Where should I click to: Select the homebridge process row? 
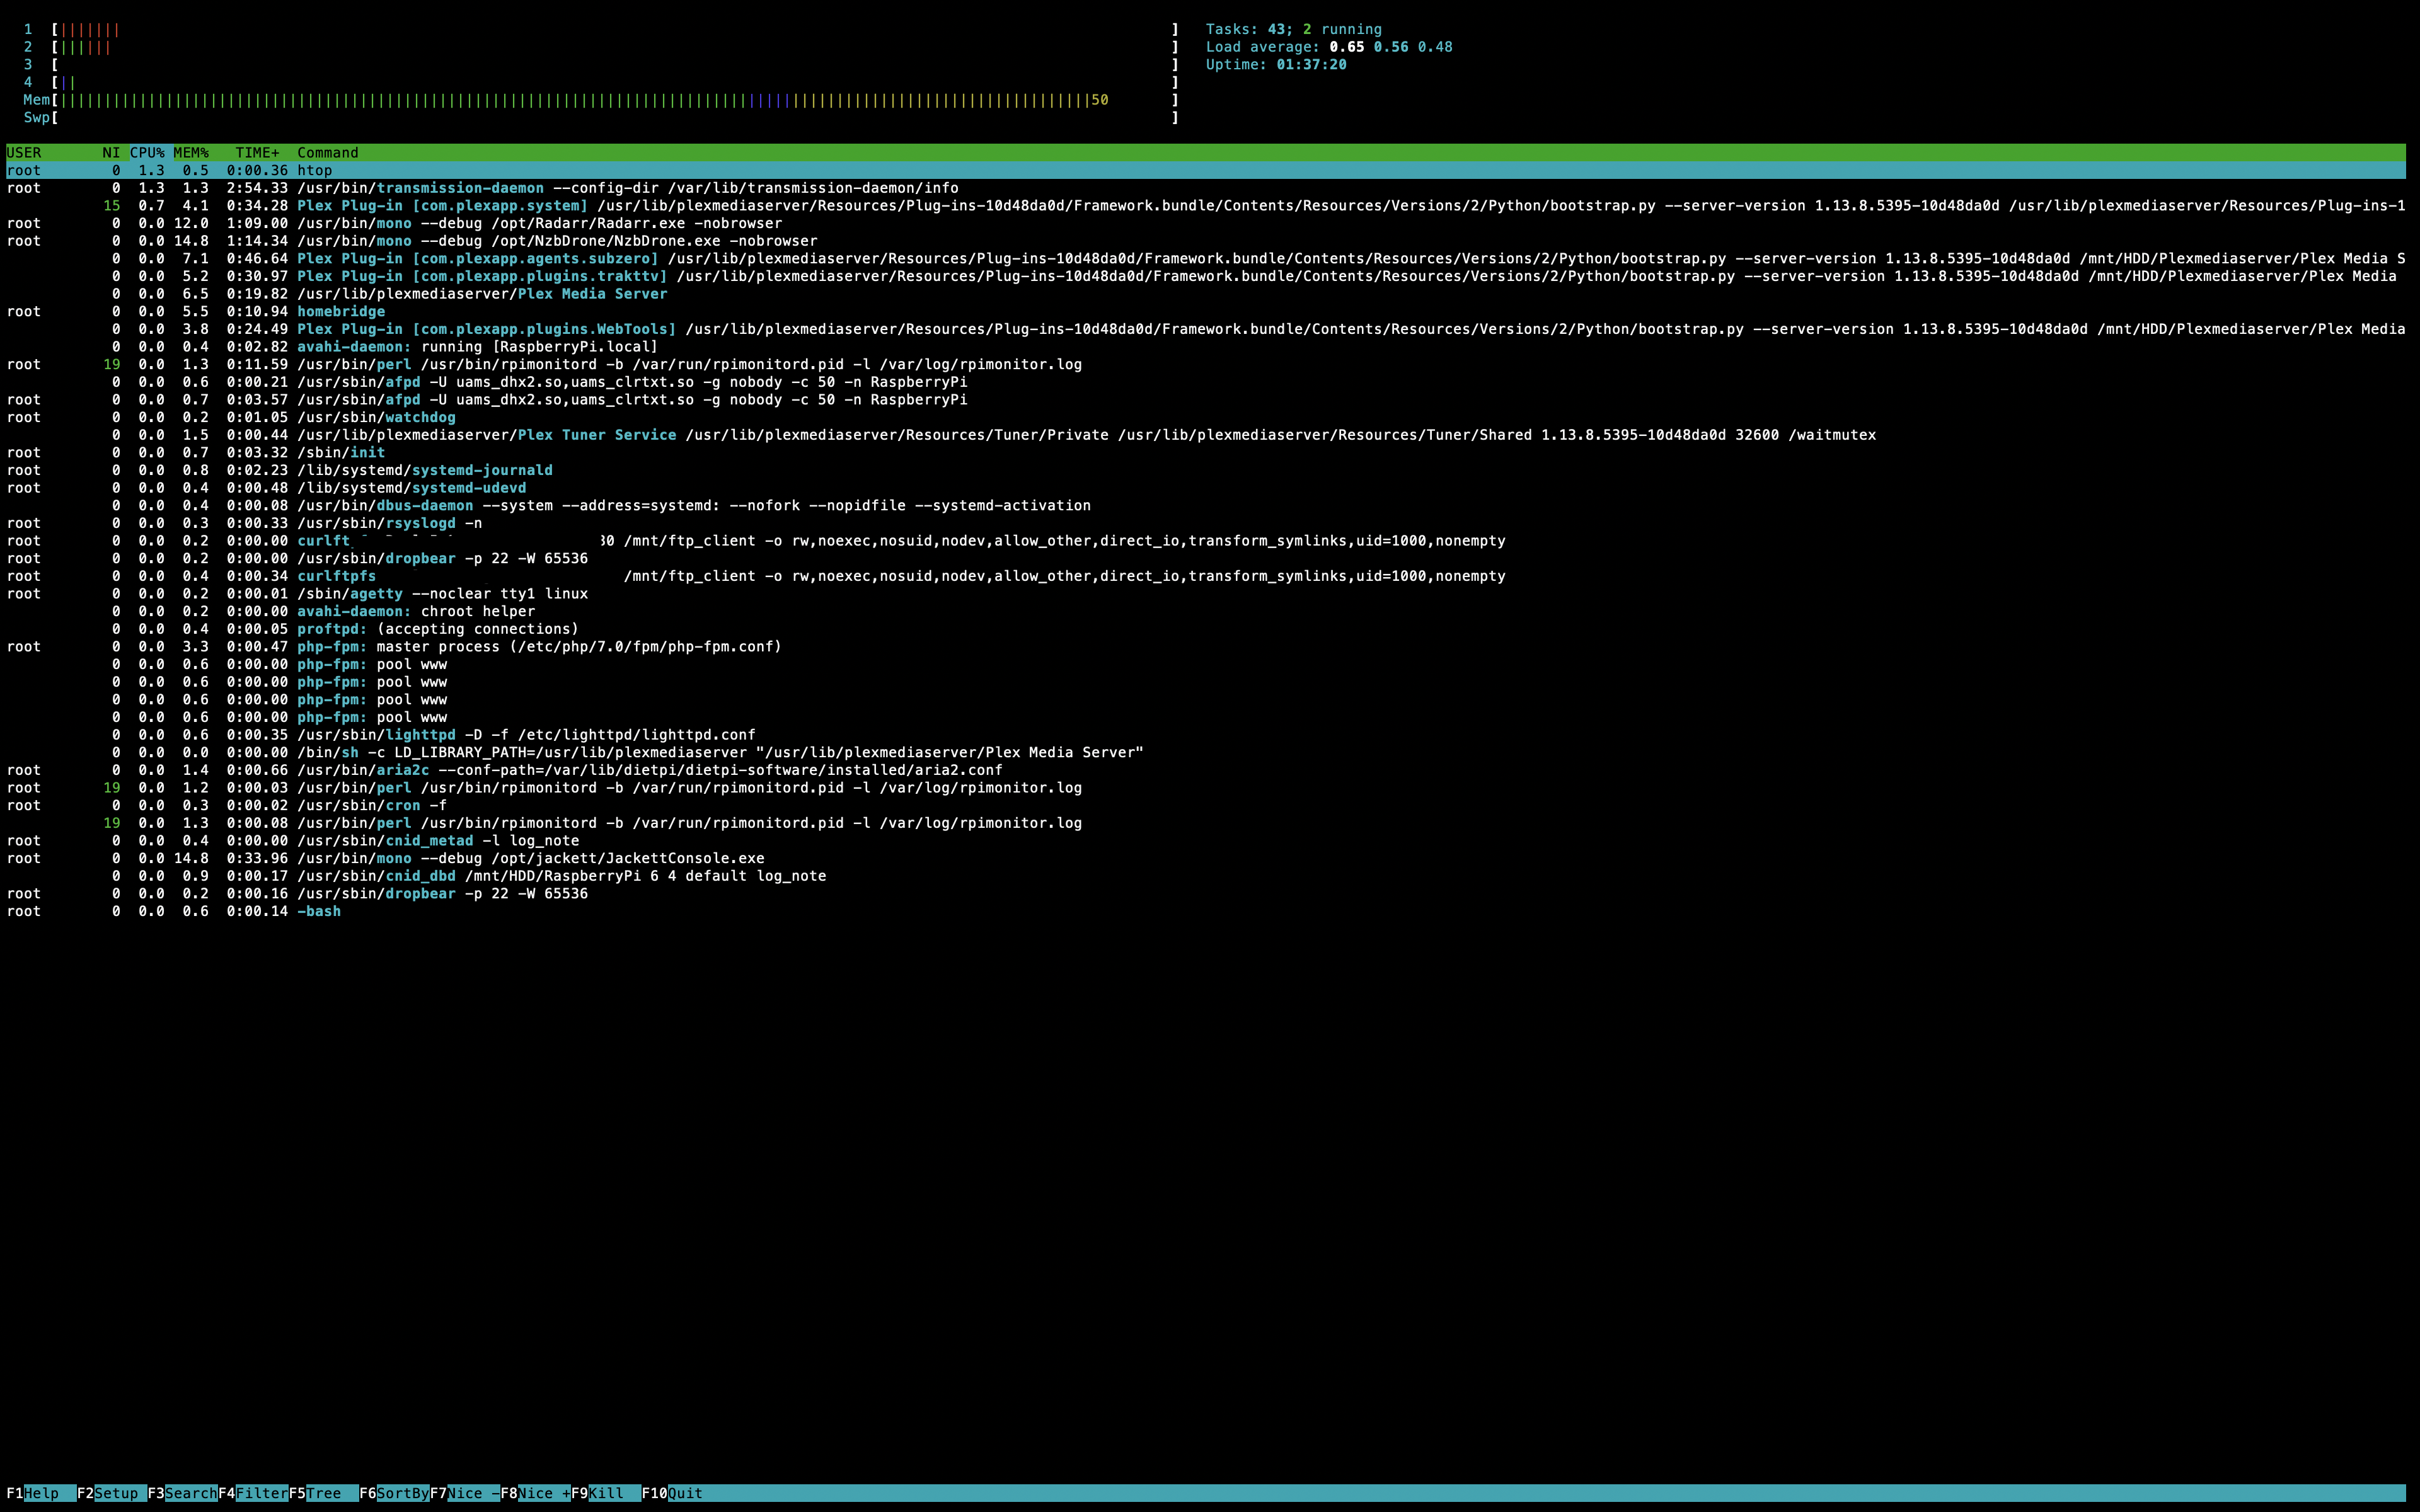pyautogui.click(x=341, y=312)
